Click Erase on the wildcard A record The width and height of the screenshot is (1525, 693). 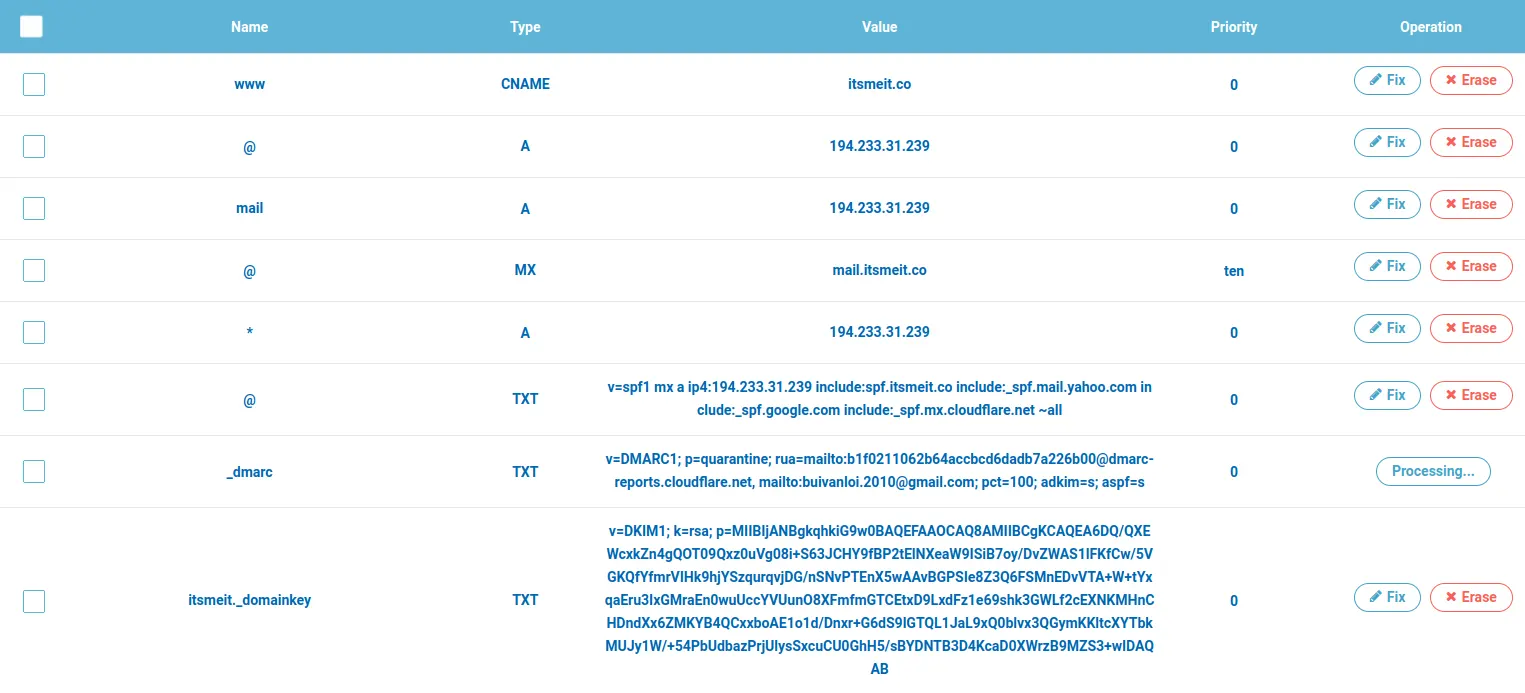click(x=1471, y=328)
